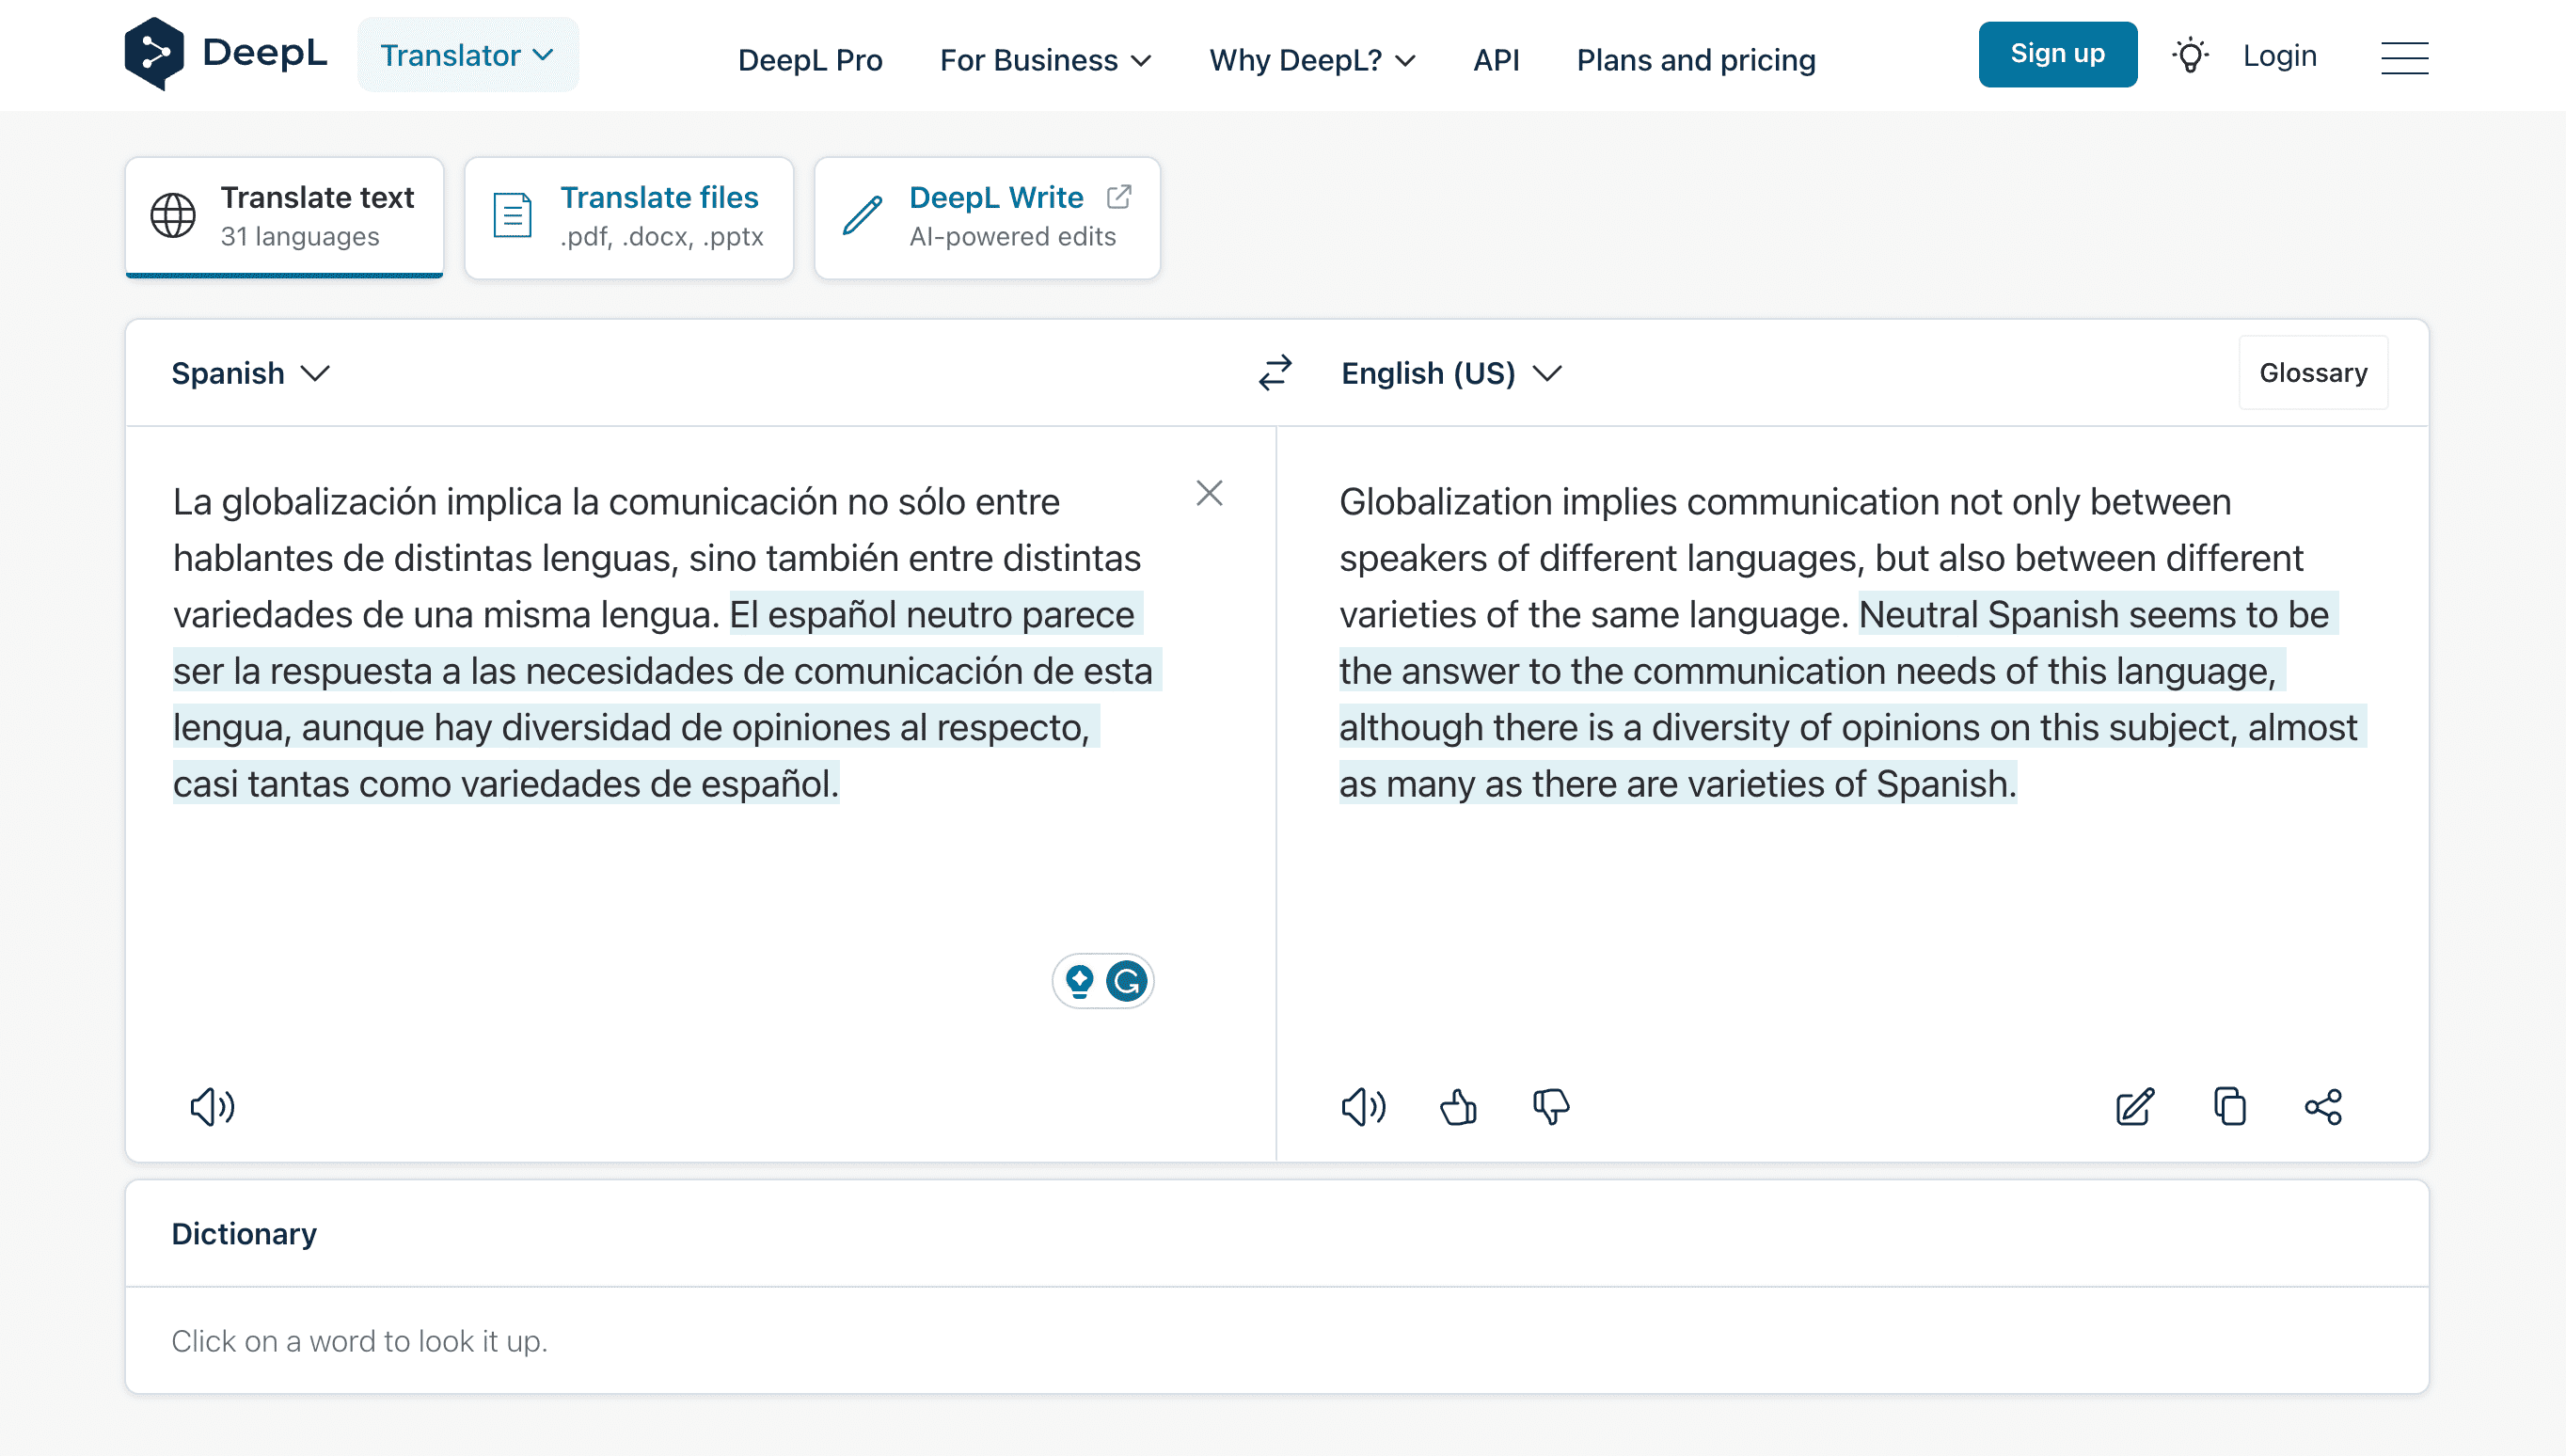Open the Spanish source language dropdown
The image size is (2566, 1456).
pos(250,373)
